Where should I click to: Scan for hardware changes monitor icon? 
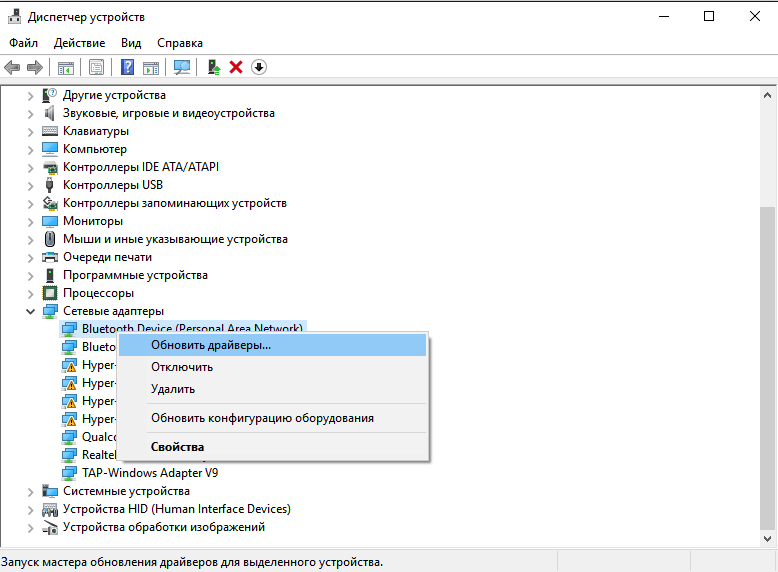[x=182, y=67]
